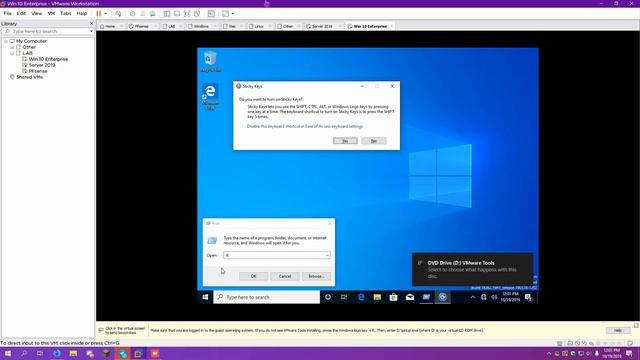
Task: Click the guest Windows Start button
Action: pos(205,297)
